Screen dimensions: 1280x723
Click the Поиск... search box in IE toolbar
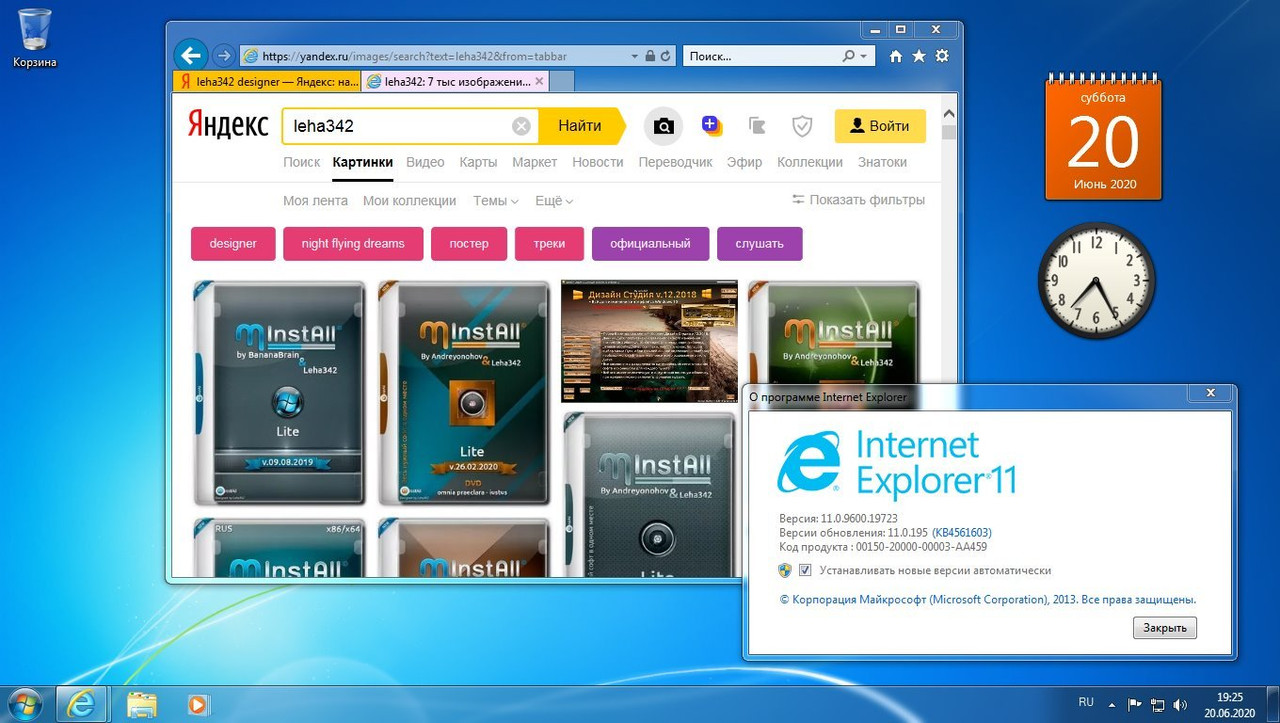click(x=762, y=56)
